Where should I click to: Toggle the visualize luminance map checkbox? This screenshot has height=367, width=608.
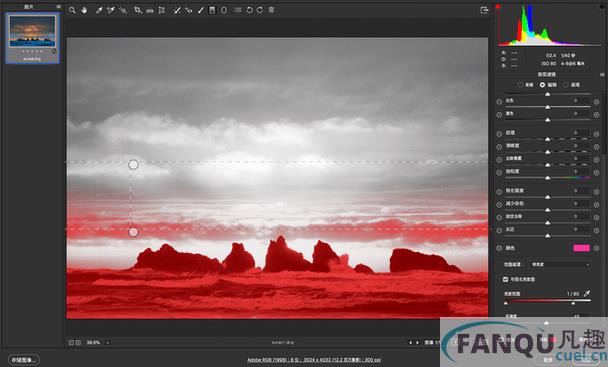505,279
